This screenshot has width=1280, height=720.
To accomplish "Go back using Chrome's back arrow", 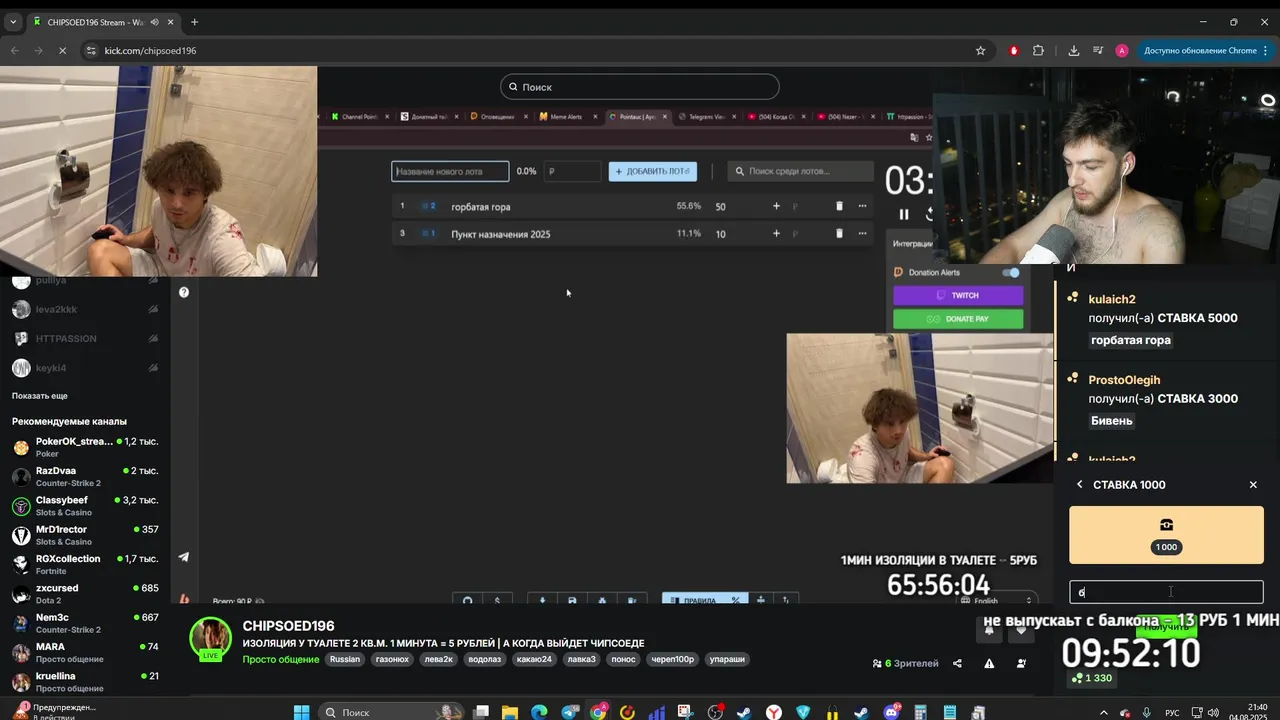I will [x=15, y=50].
